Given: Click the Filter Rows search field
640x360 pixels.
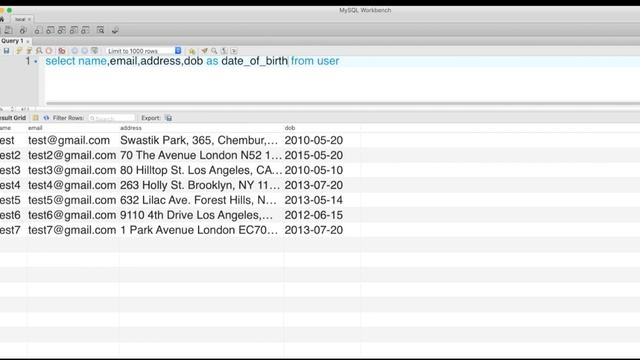Looking at the screenshot, I should click(x=112, y=118).
